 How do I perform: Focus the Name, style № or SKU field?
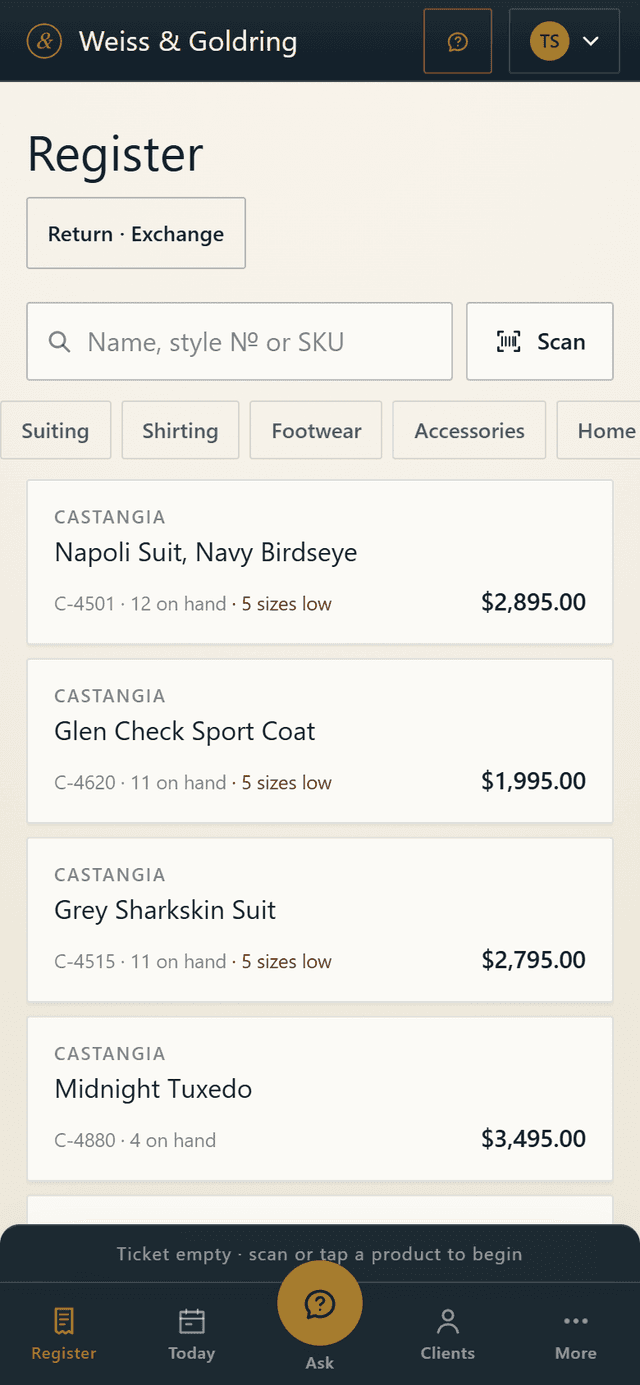coord(240,342)
